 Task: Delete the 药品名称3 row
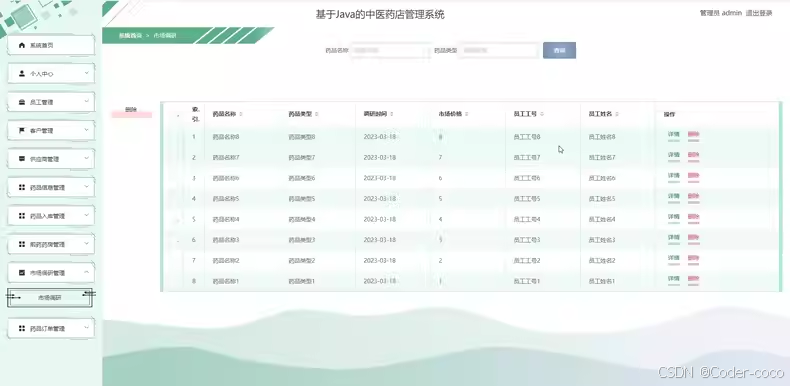tap(693, 238)
